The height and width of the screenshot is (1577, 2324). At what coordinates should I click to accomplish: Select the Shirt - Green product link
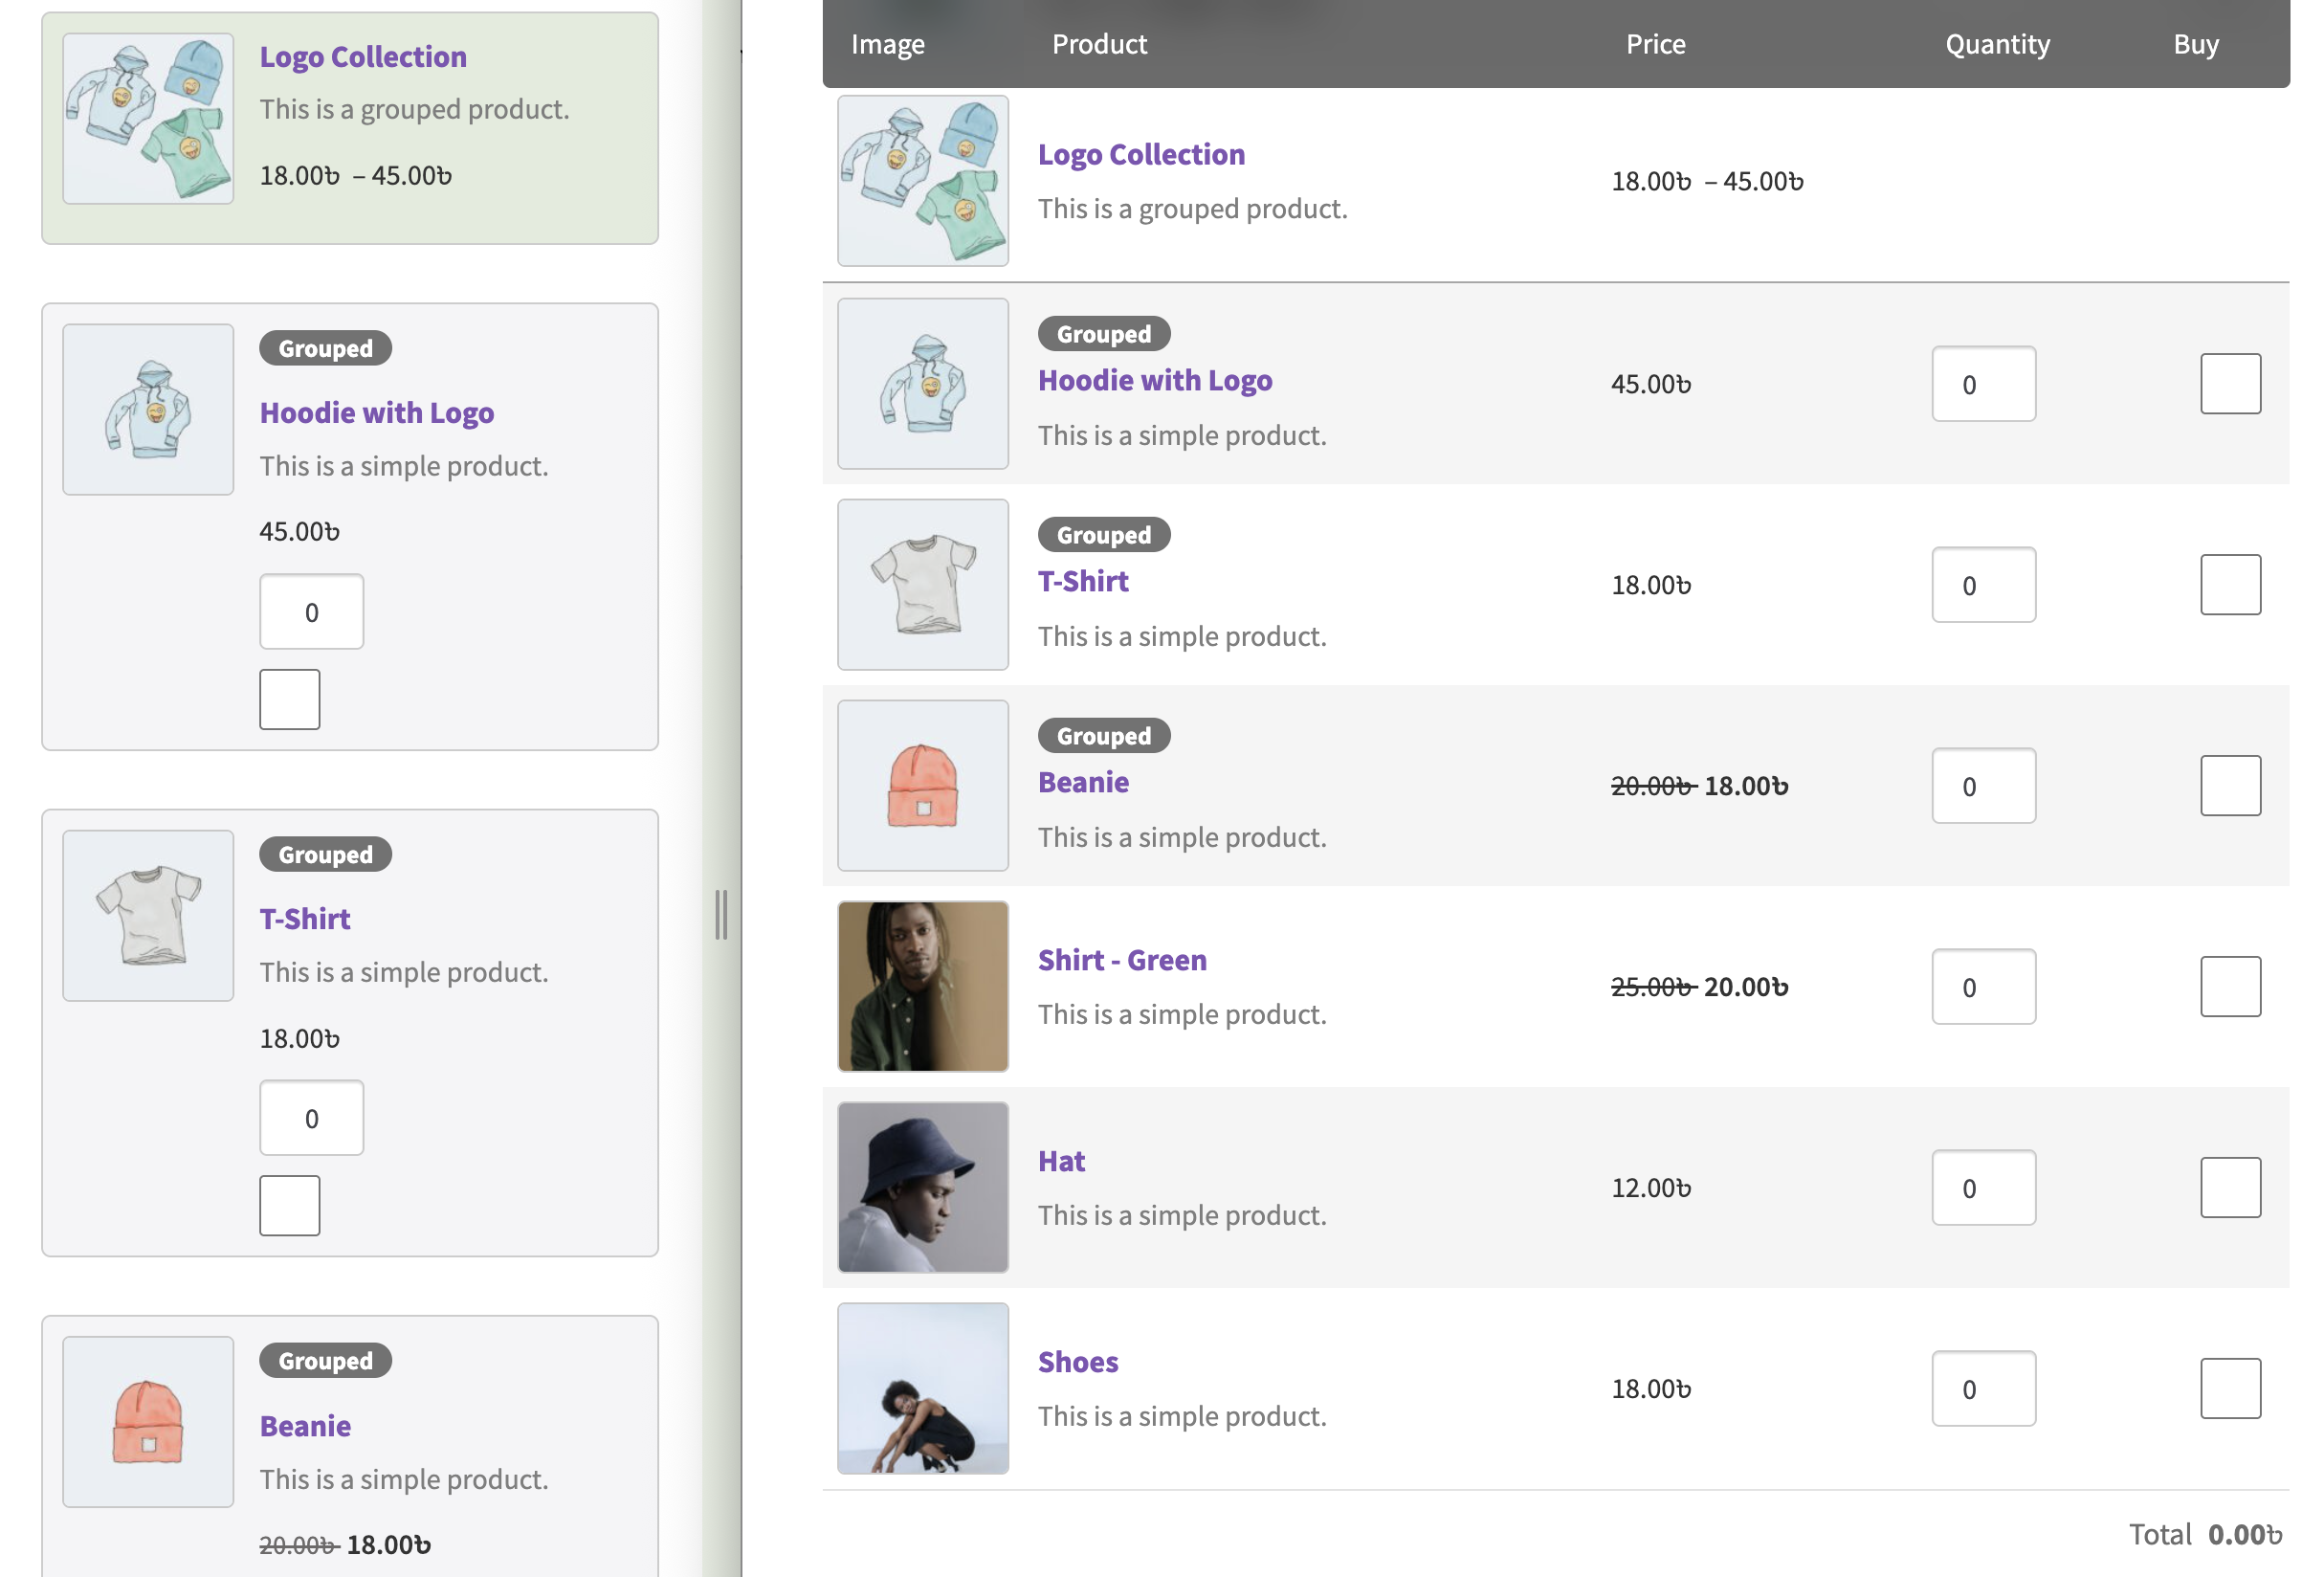(x=1122, y=959)
